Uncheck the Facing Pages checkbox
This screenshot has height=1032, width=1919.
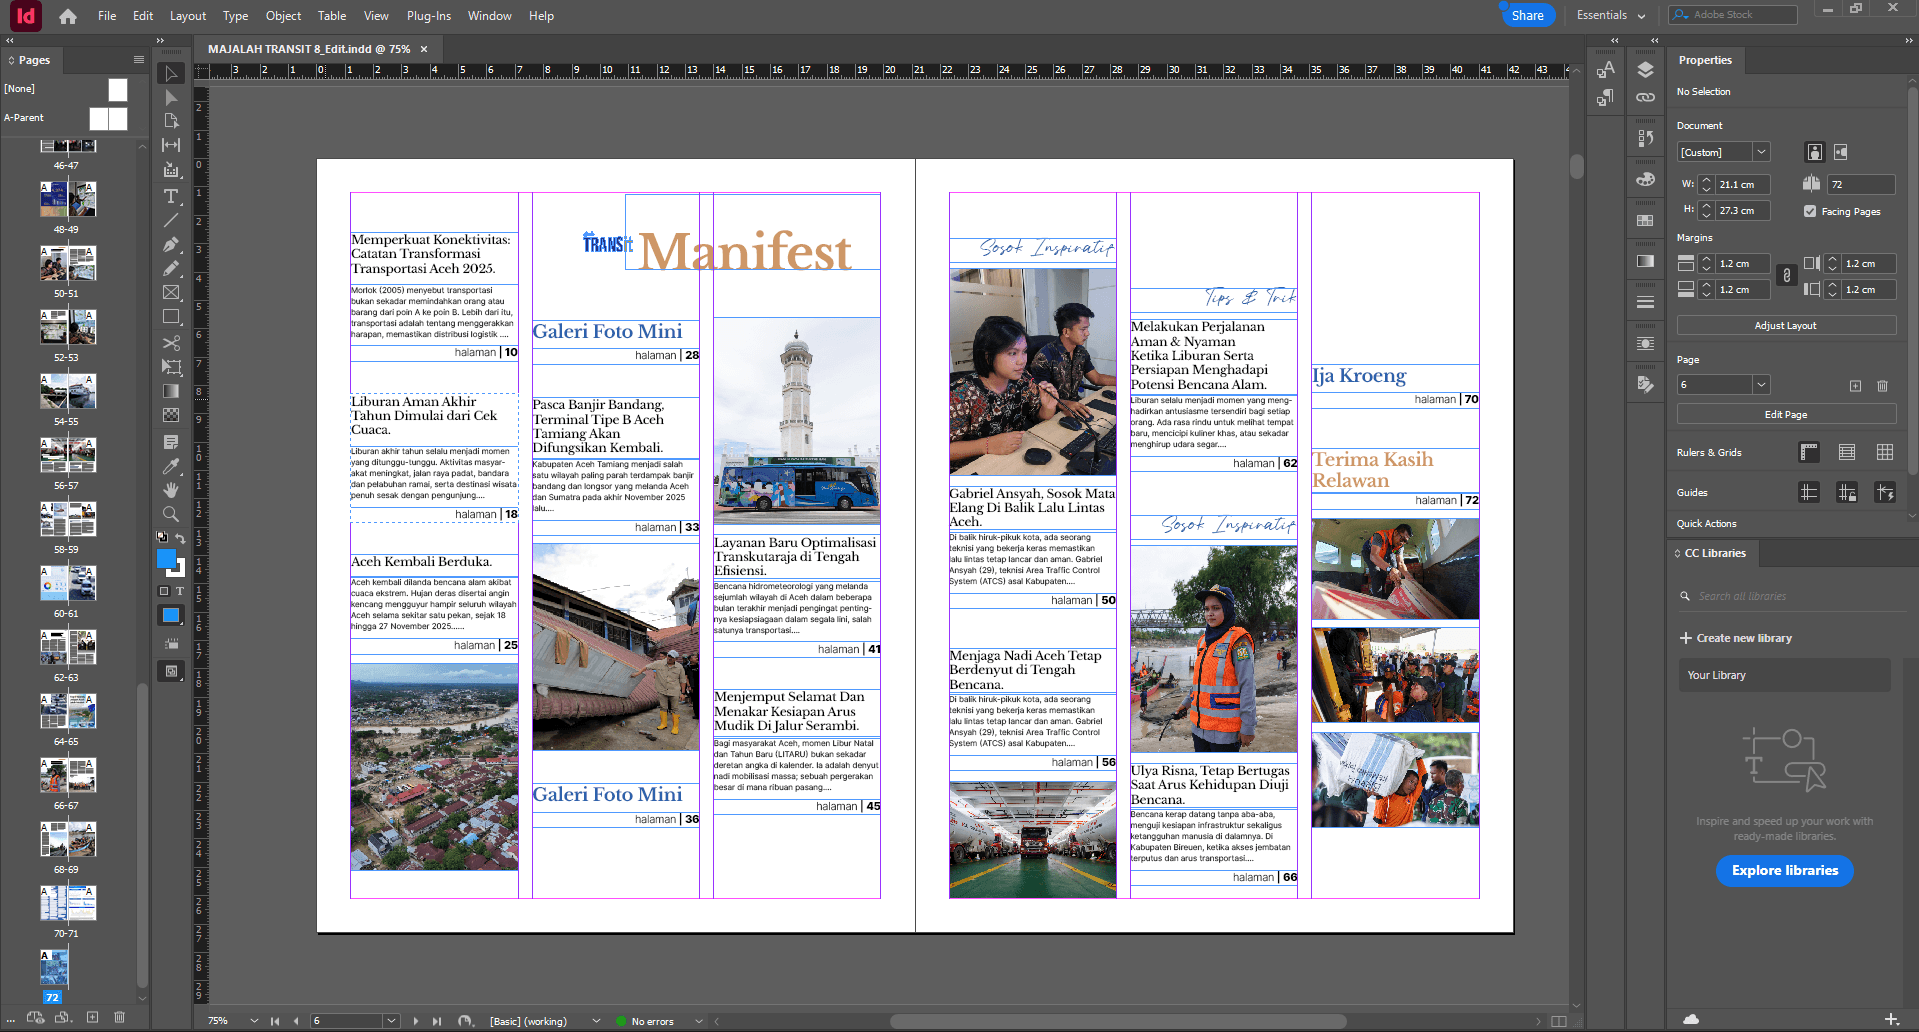pos(1810,211)
